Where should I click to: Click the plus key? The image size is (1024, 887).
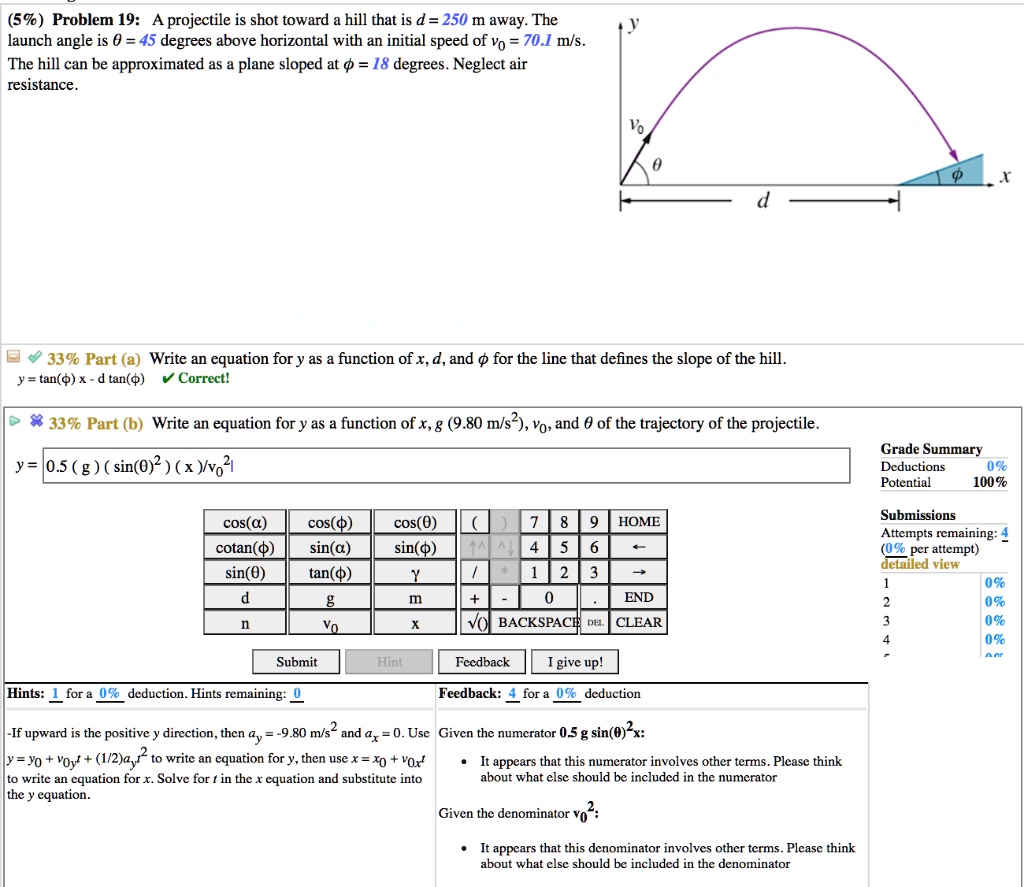click(475, 598)
